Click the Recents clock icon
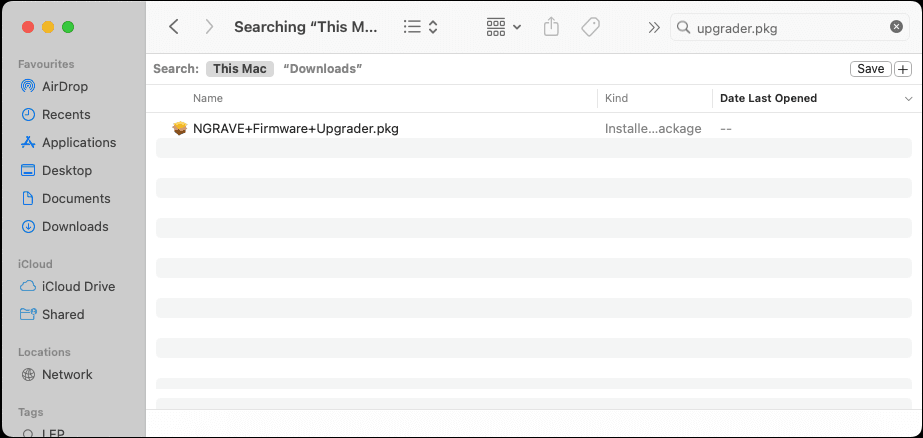The width and height of the screenshot is (923, 438). [28, 114]
